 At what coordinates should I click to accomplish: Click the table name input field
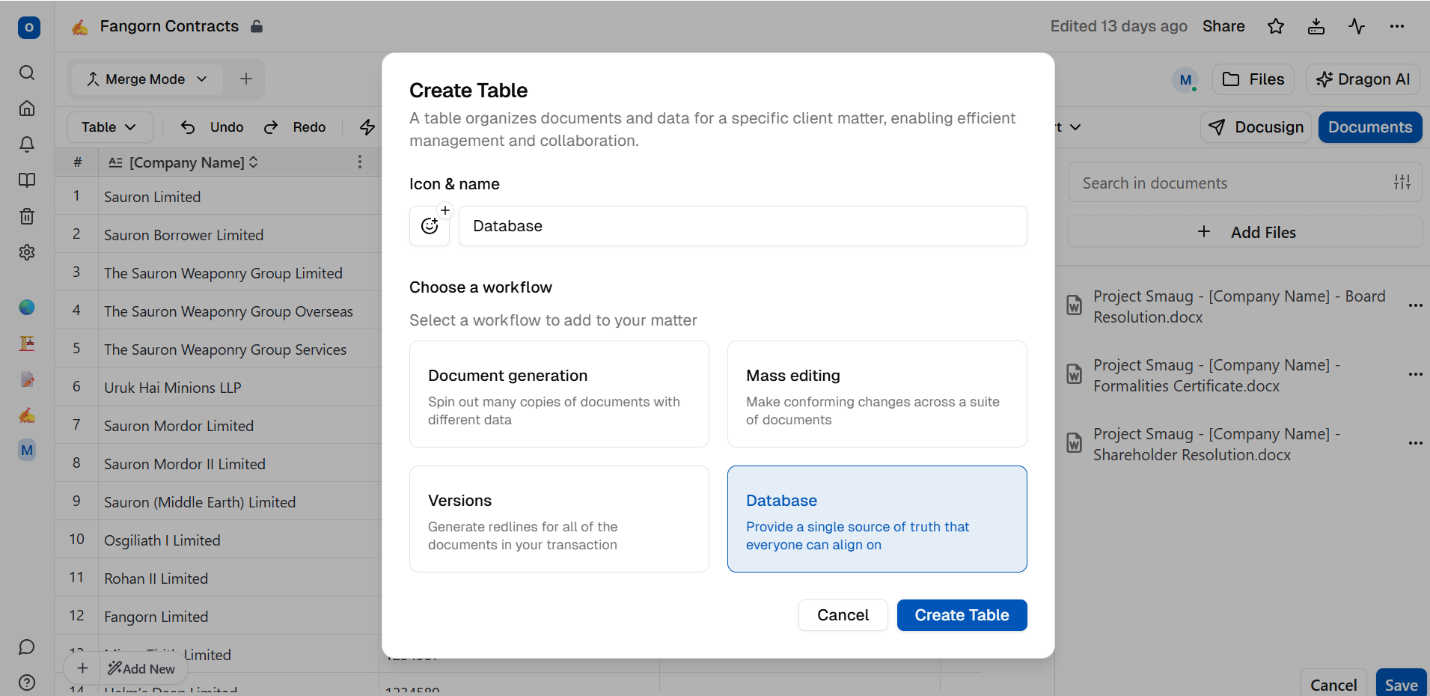[743, 226]
